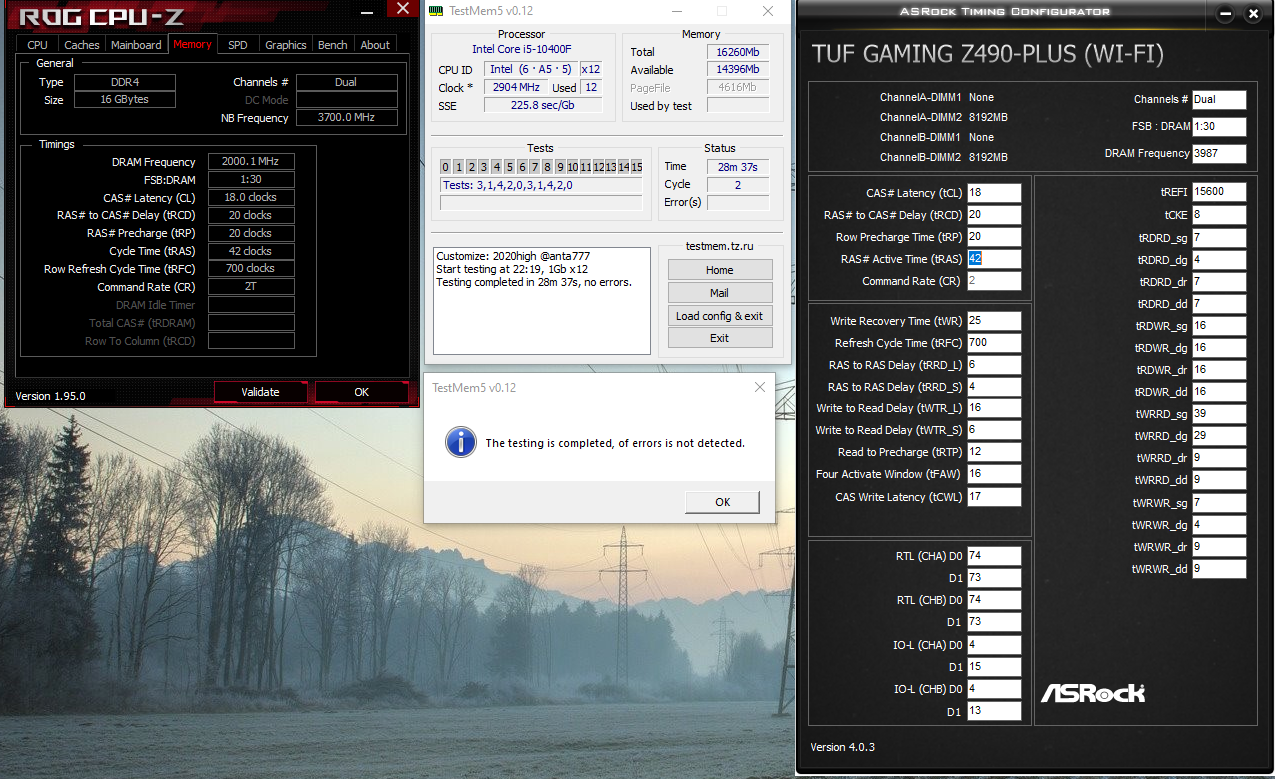
Task: Open the About tab in CPU-Z
Action: [x=375, y=45]
